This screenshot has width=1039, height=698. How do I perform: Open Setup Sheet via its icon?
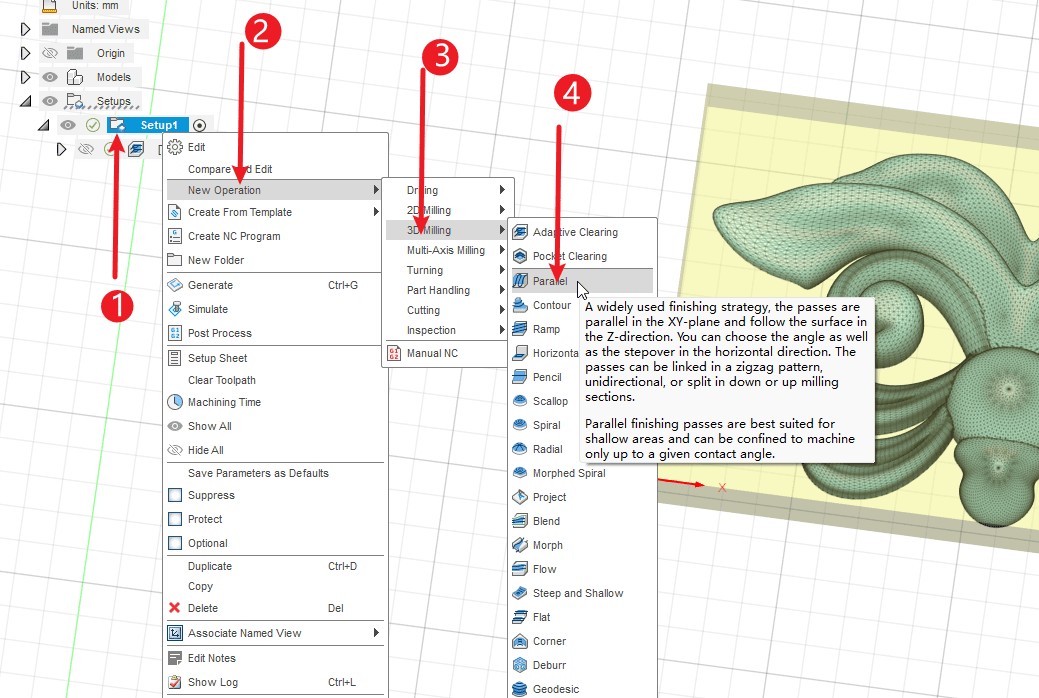click(x=175, y=358)
